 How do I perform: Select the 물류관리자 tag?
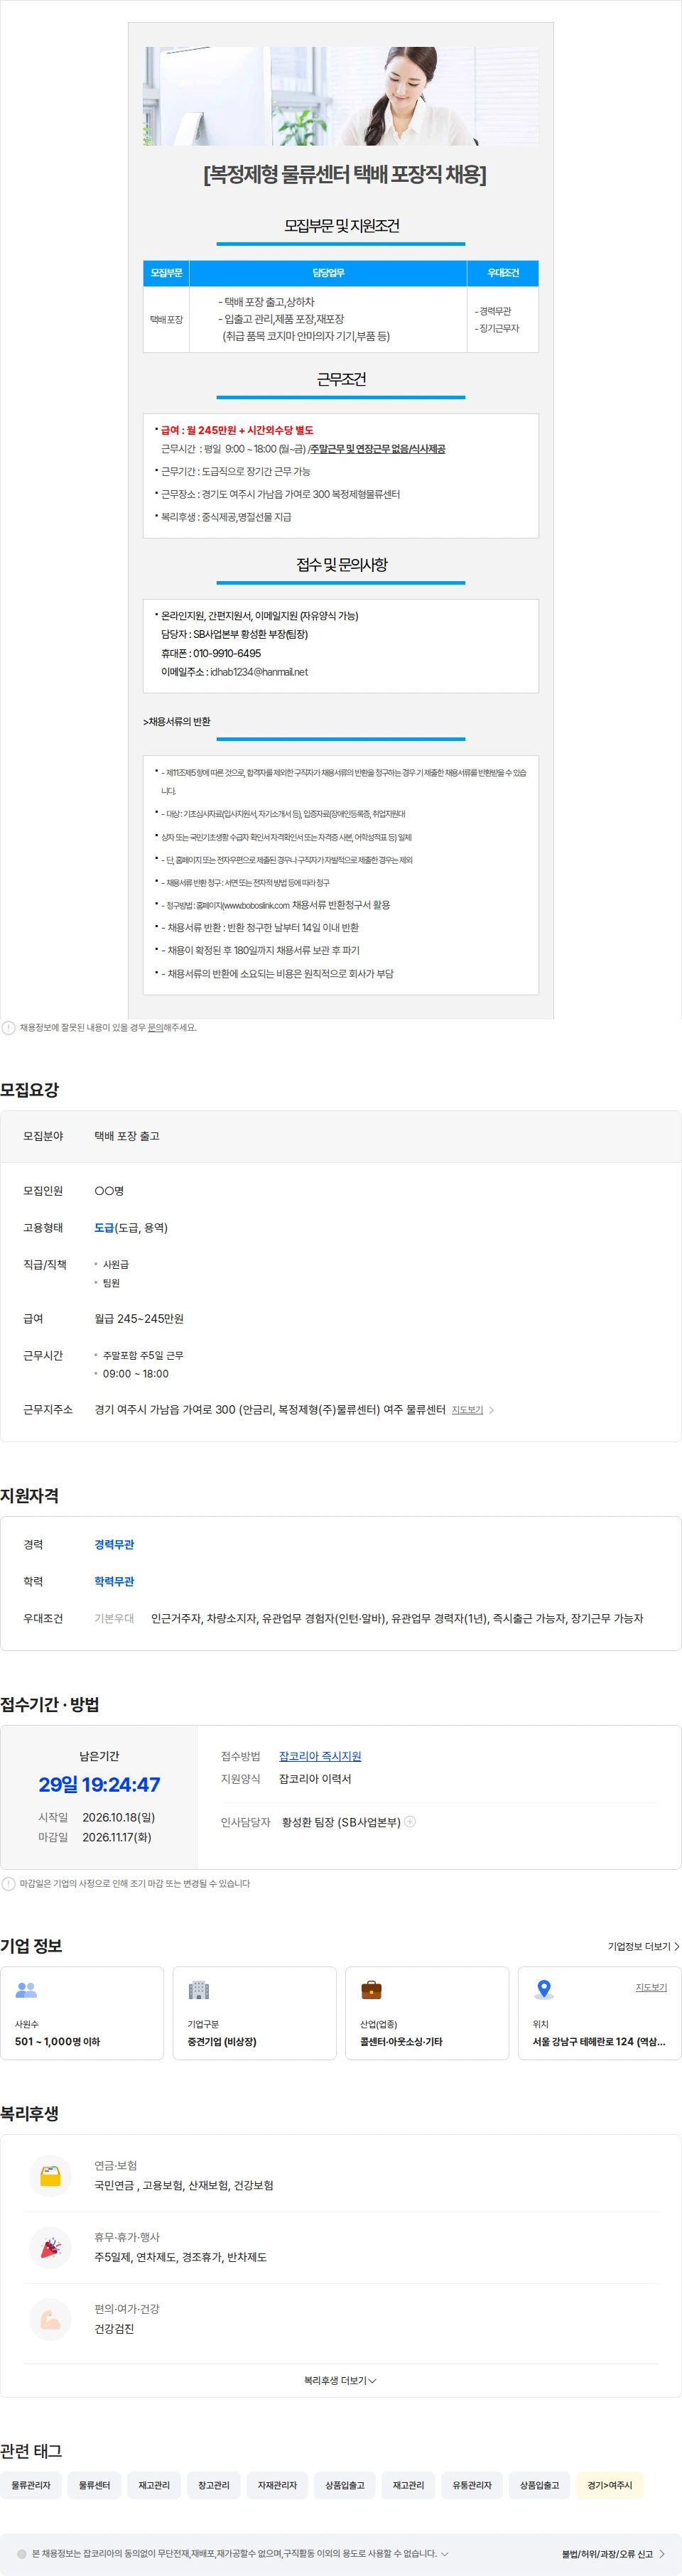(x=31, y=2485)
